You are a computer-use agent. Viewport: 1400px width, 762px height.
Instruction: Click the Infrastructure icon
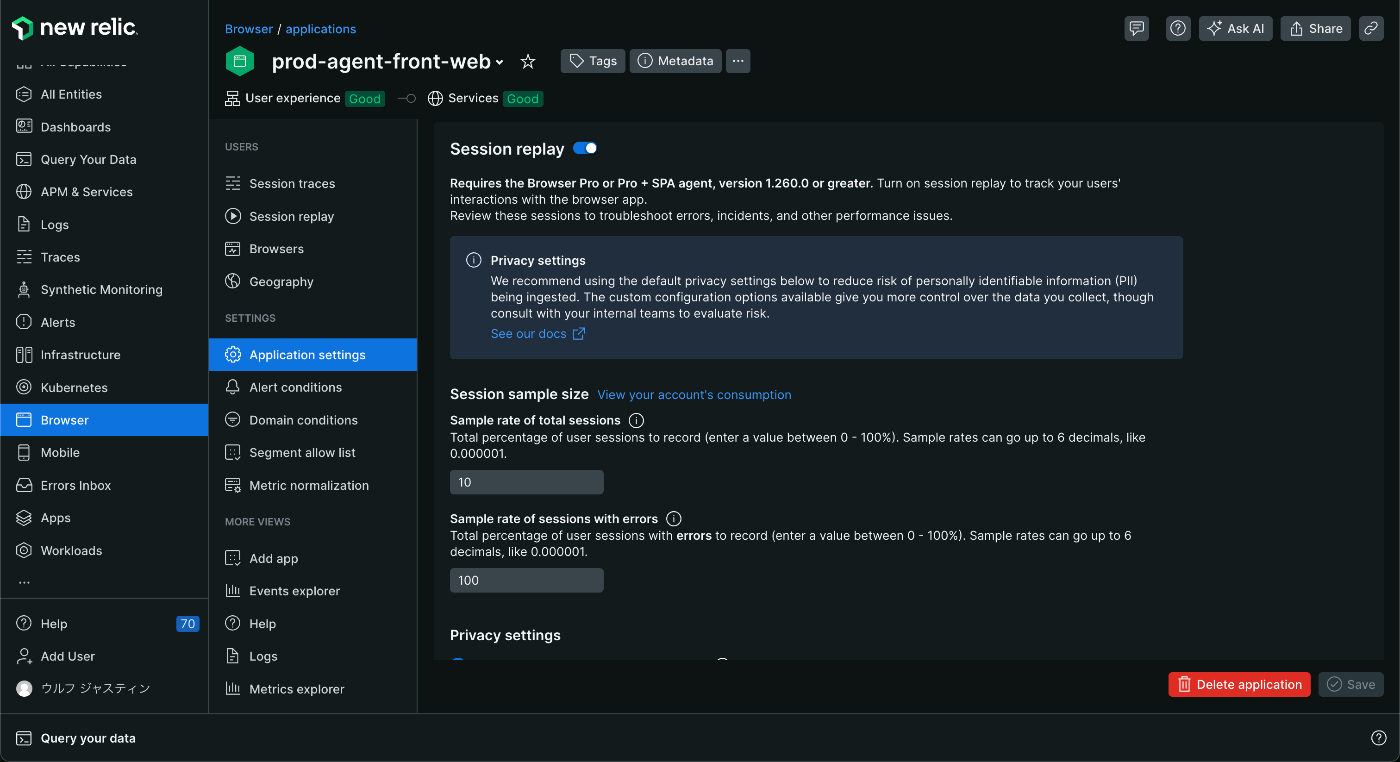[x=24, y=355]
